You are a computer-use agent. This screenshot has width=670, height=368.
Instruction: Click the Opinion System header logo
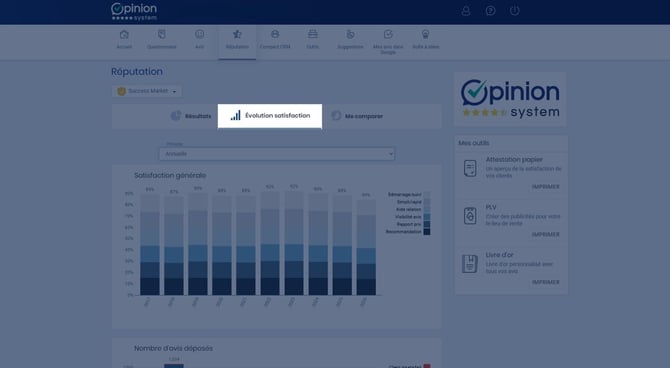point(134,12)
